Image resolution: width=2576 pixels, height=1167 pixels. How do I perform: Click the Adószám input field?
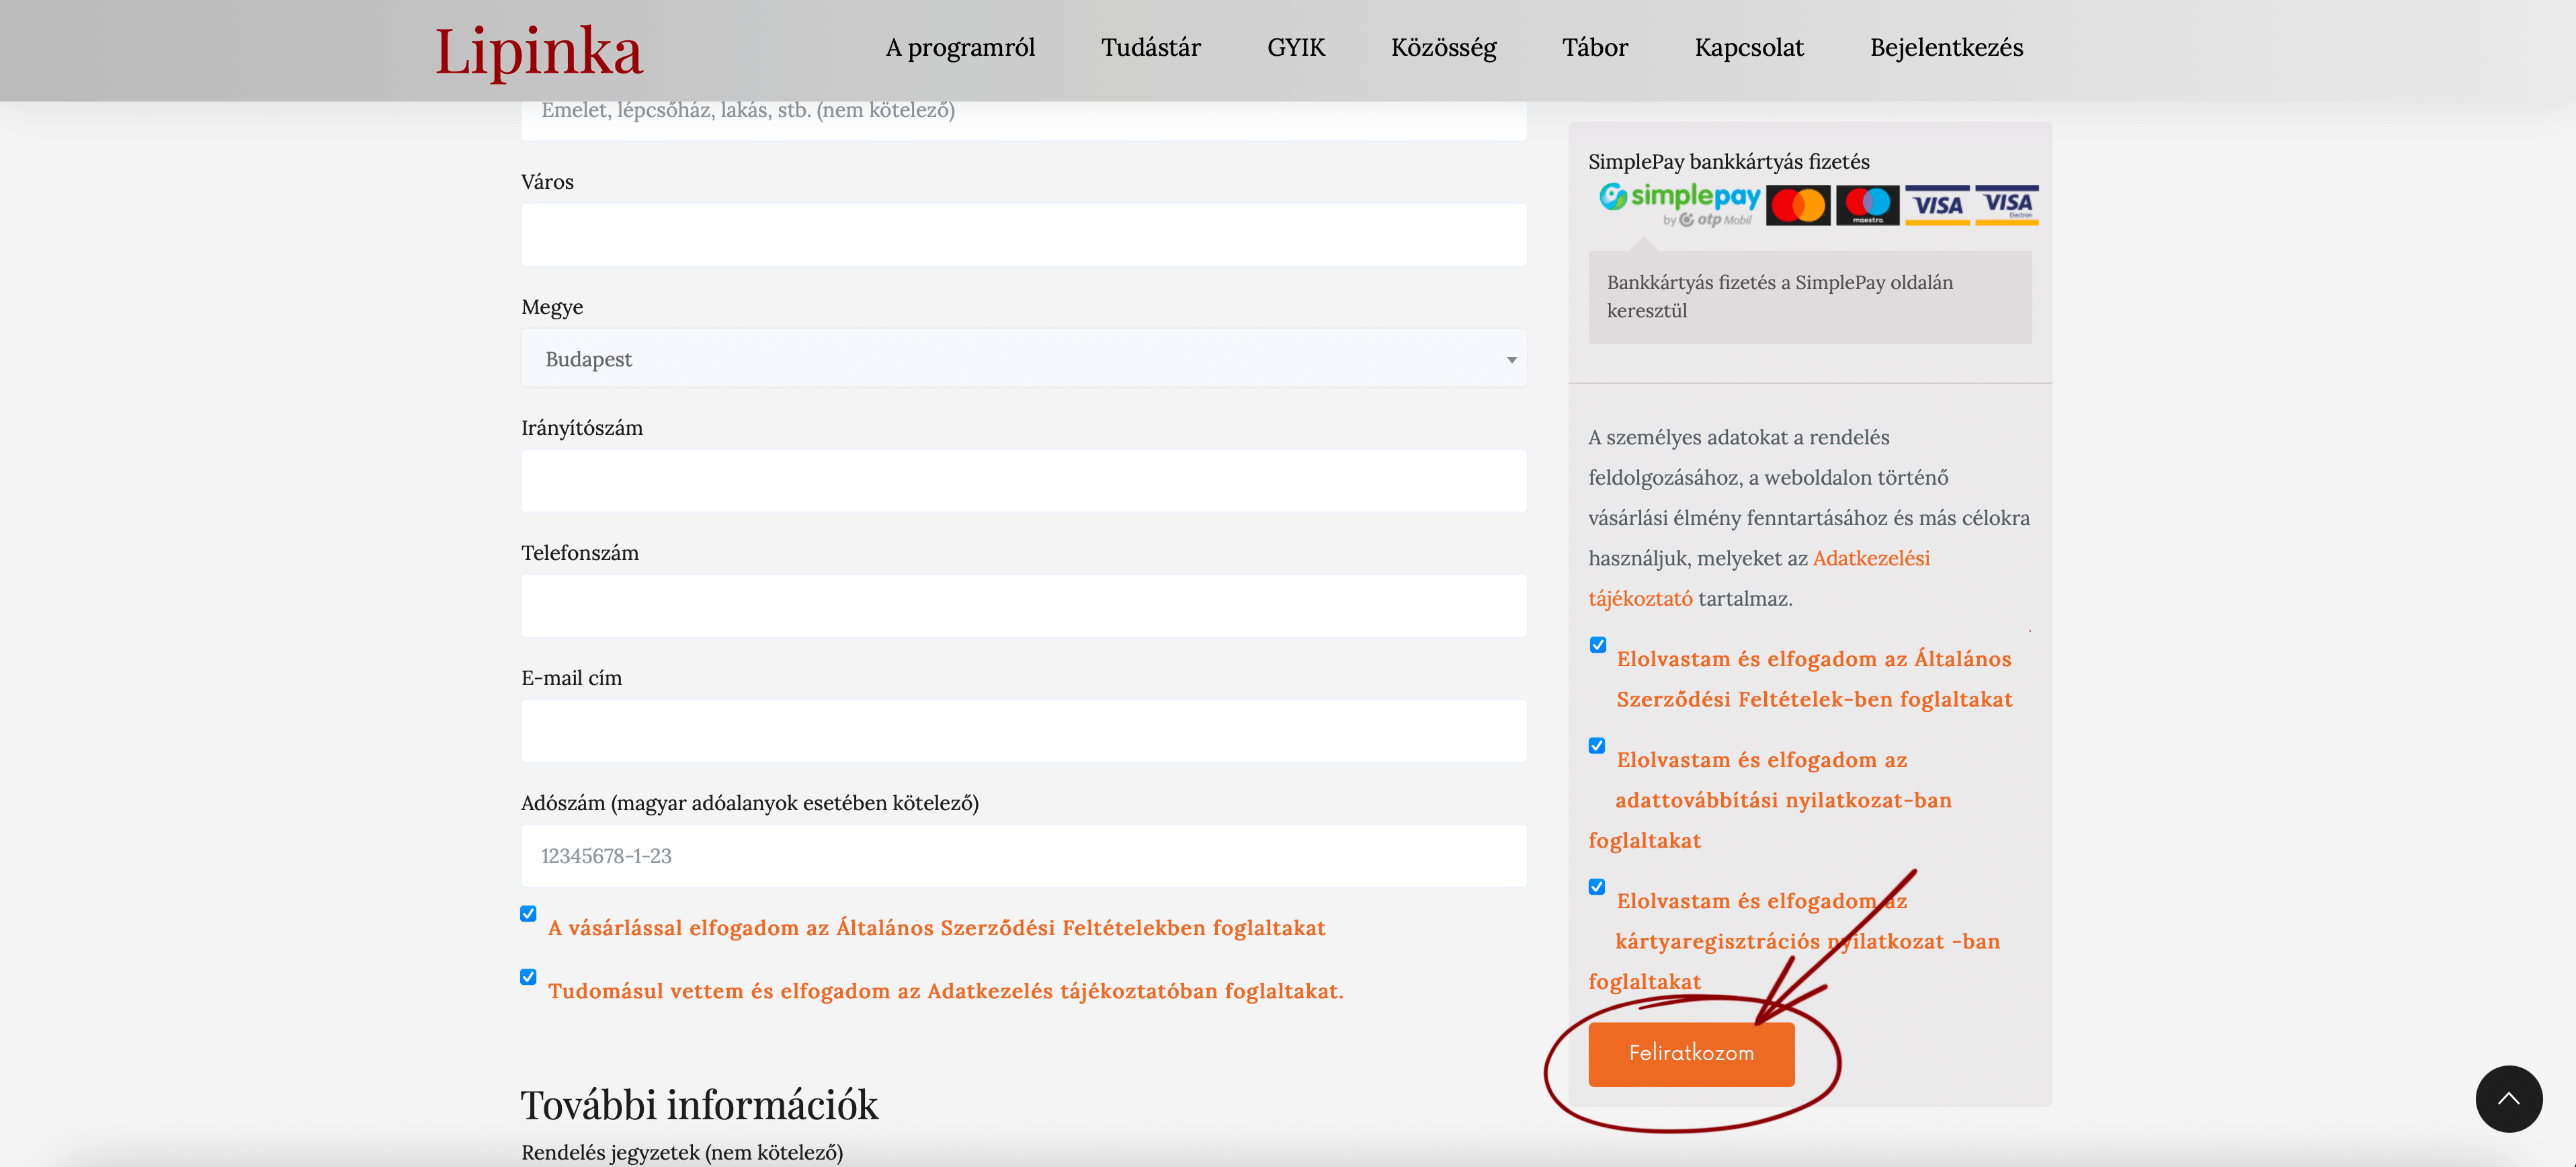pyautogui.click(x=1023, y=856)
